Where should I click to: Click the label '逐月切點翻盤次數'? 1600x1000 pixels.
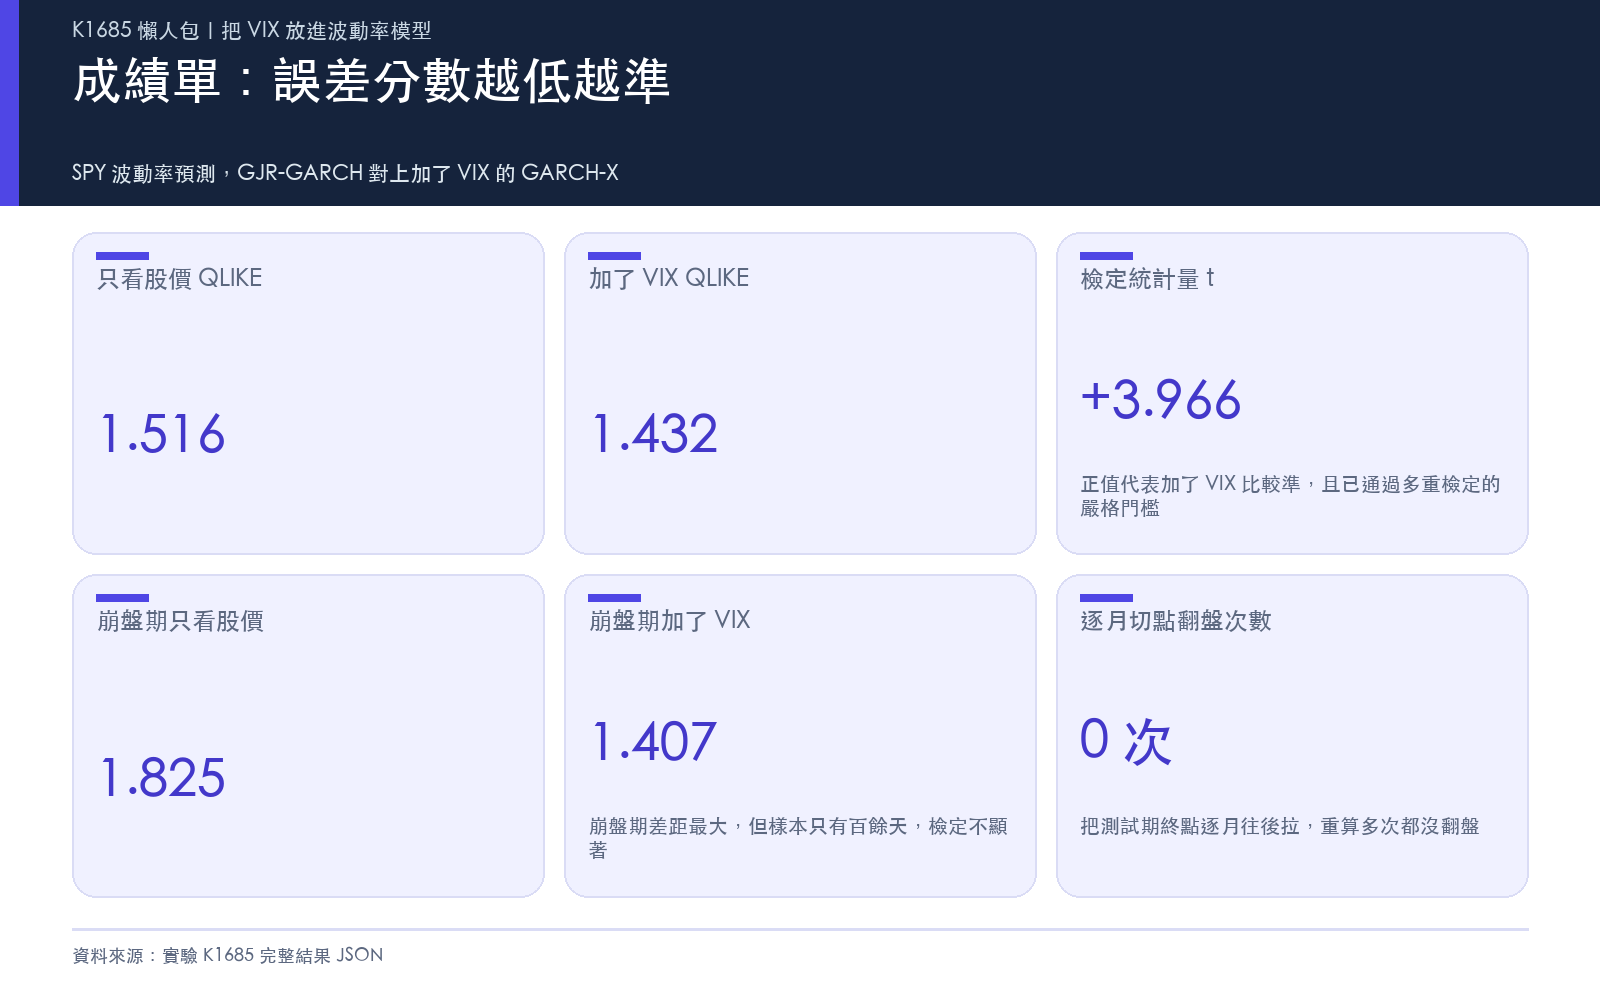click(x=1176, y=620)
